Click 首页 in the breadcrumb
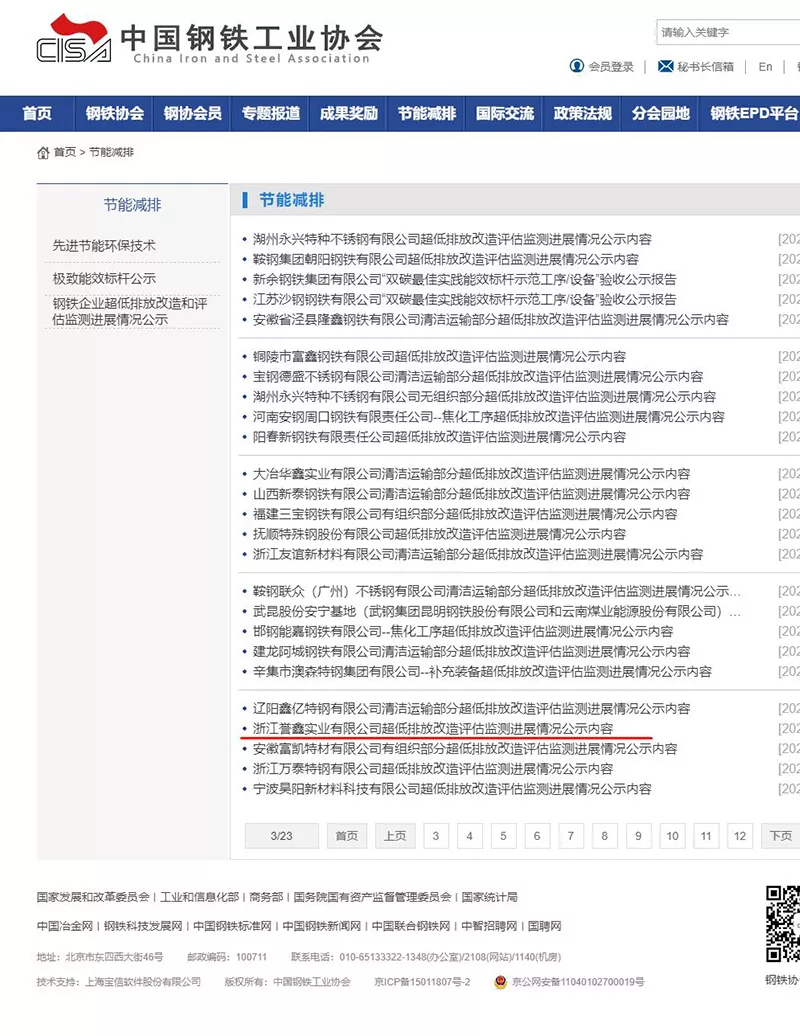The image size is (800, 1036). click(x=65, y=153)
